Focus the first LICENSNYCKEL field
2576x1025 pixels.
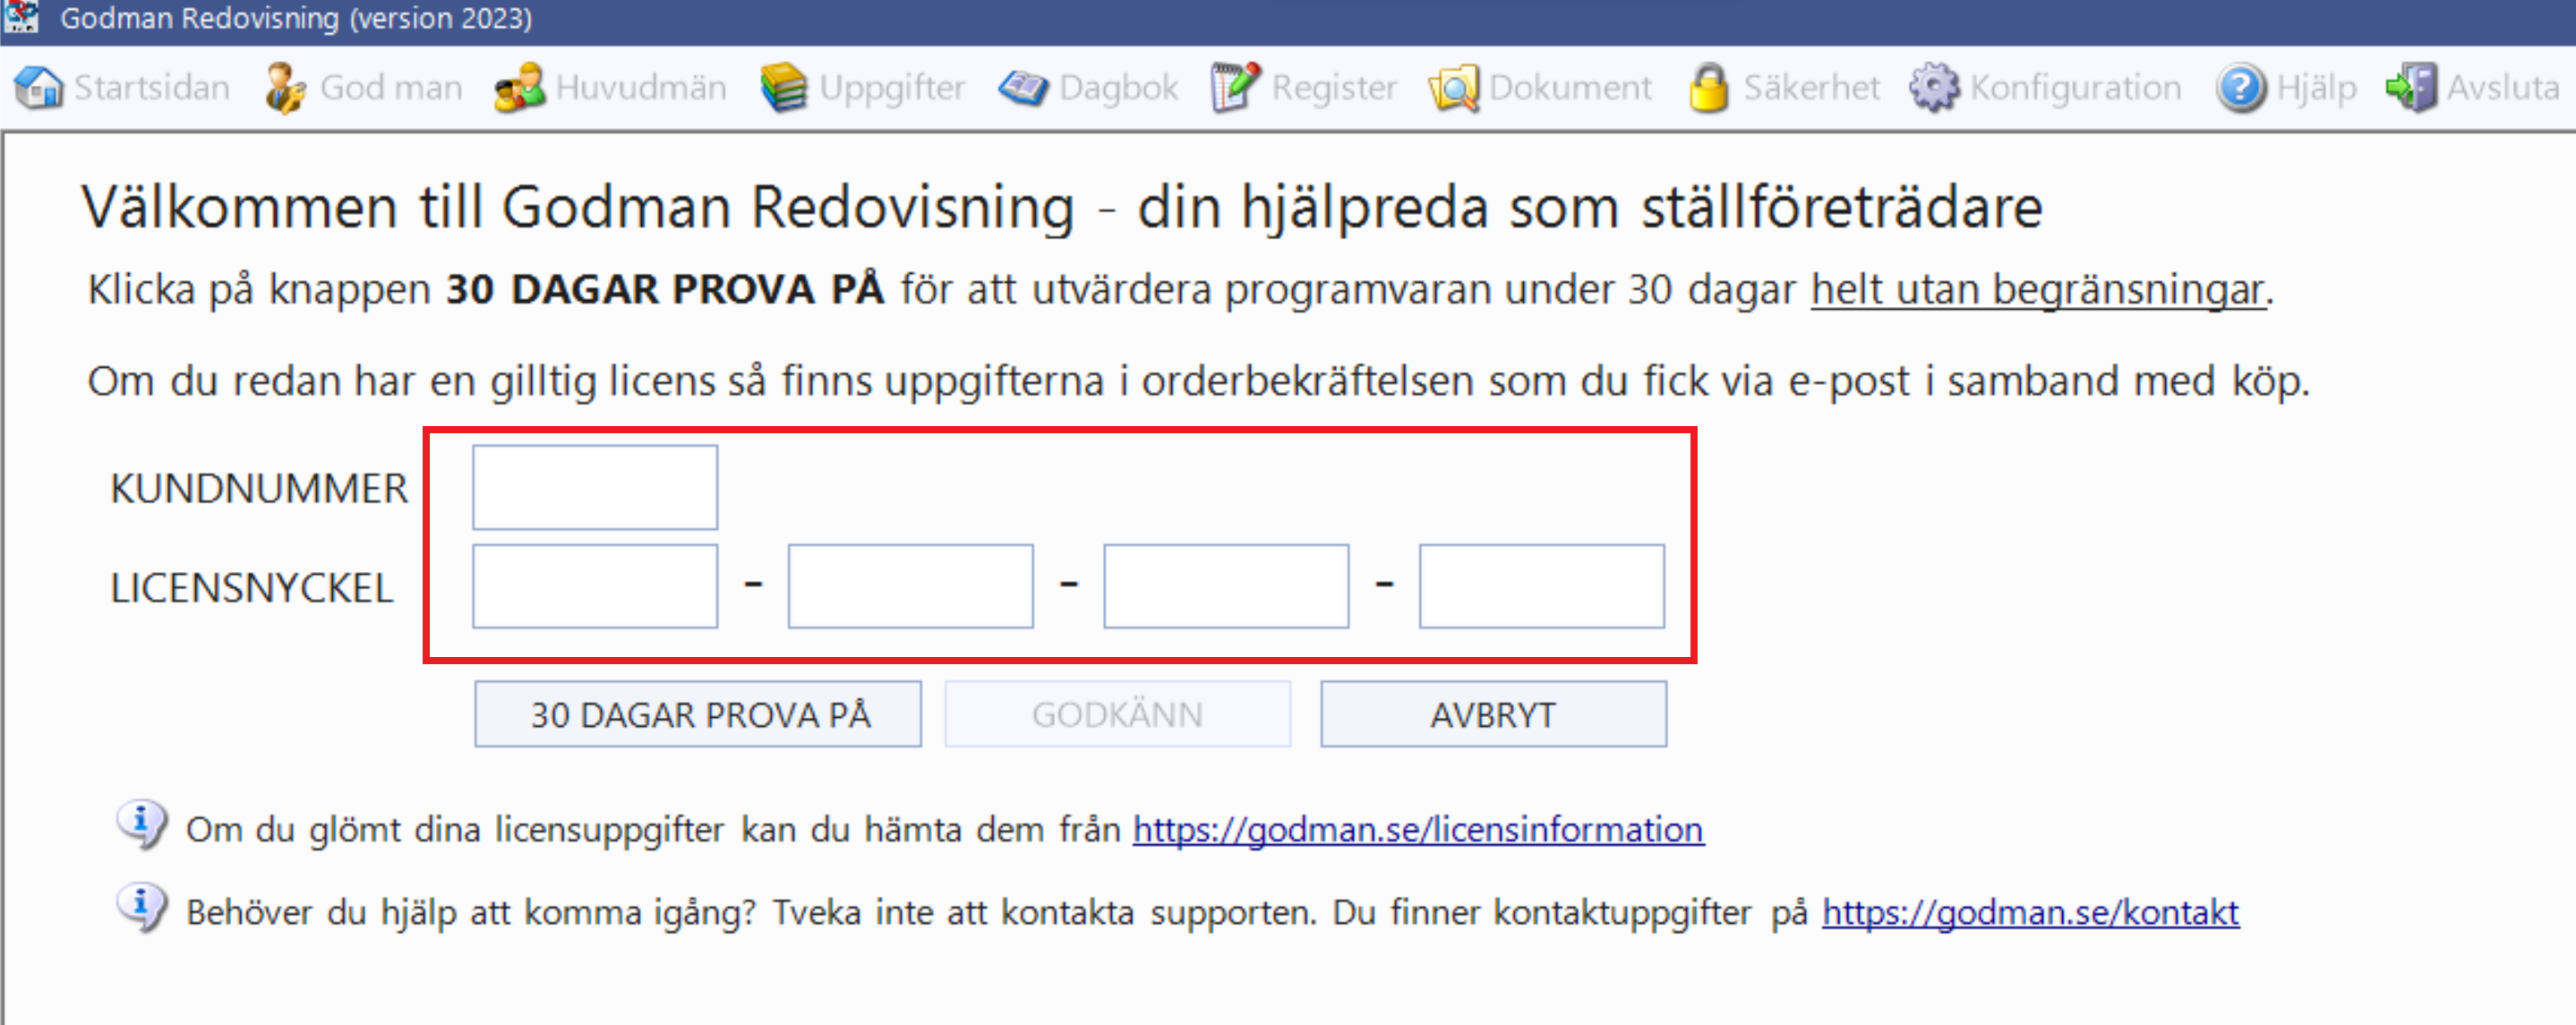point(595,586)
